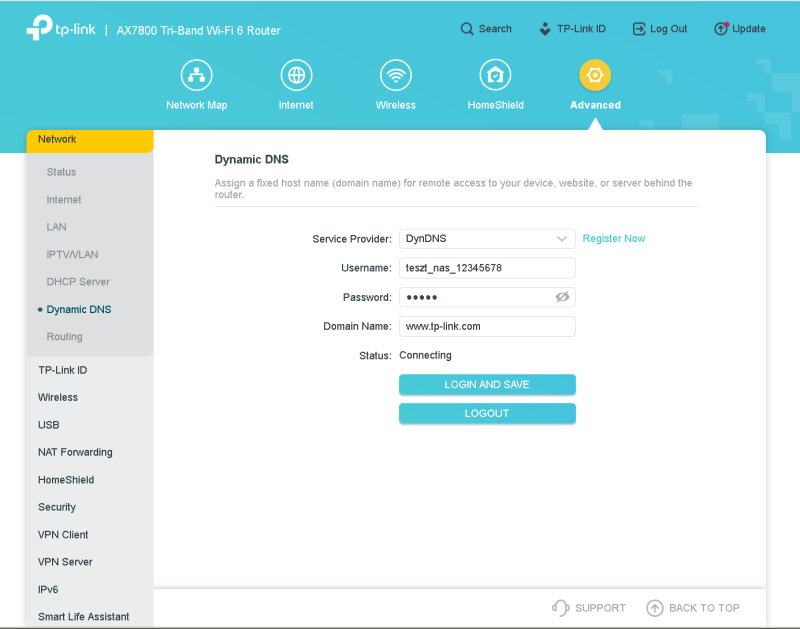
Task: Click the Internet top tab label
Action: tap(296, 105)
